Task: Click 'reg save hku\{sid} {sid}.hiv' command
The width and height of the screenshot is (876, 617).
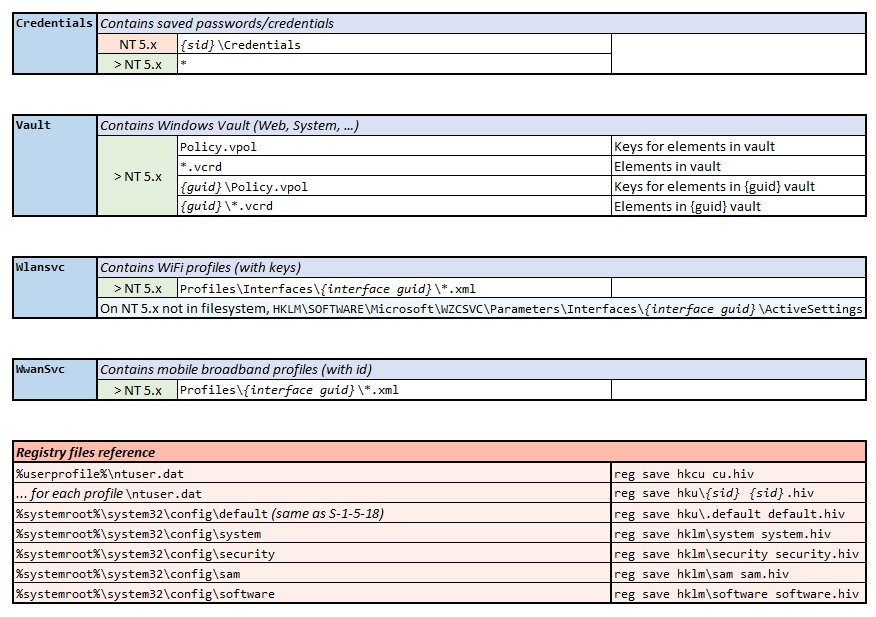Action: [x=713, y=493]
